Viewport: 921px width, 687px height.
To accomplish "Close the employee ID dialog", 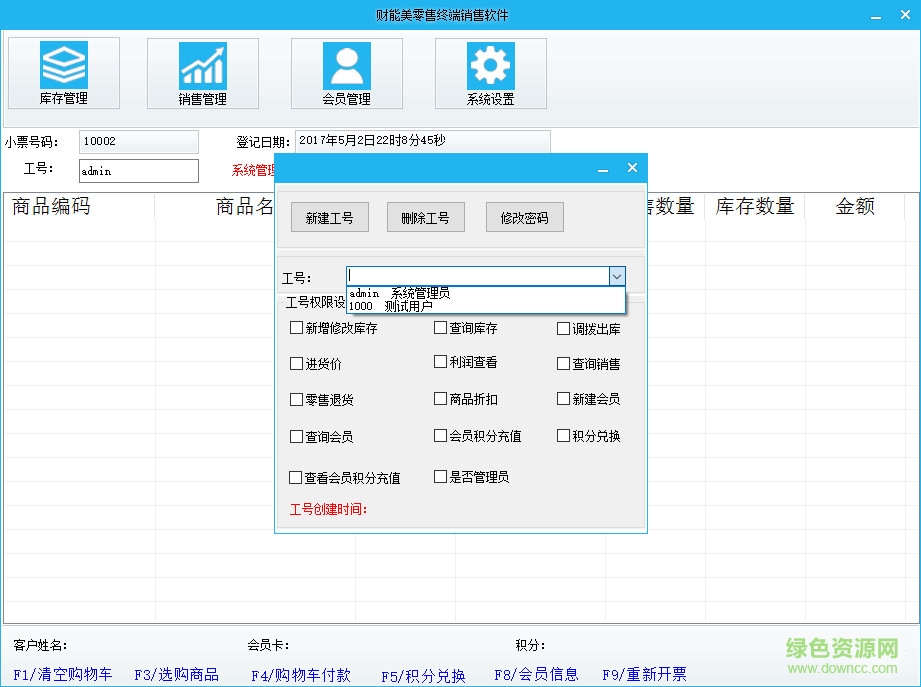I will pyautogui.click(x=632, y=168).
